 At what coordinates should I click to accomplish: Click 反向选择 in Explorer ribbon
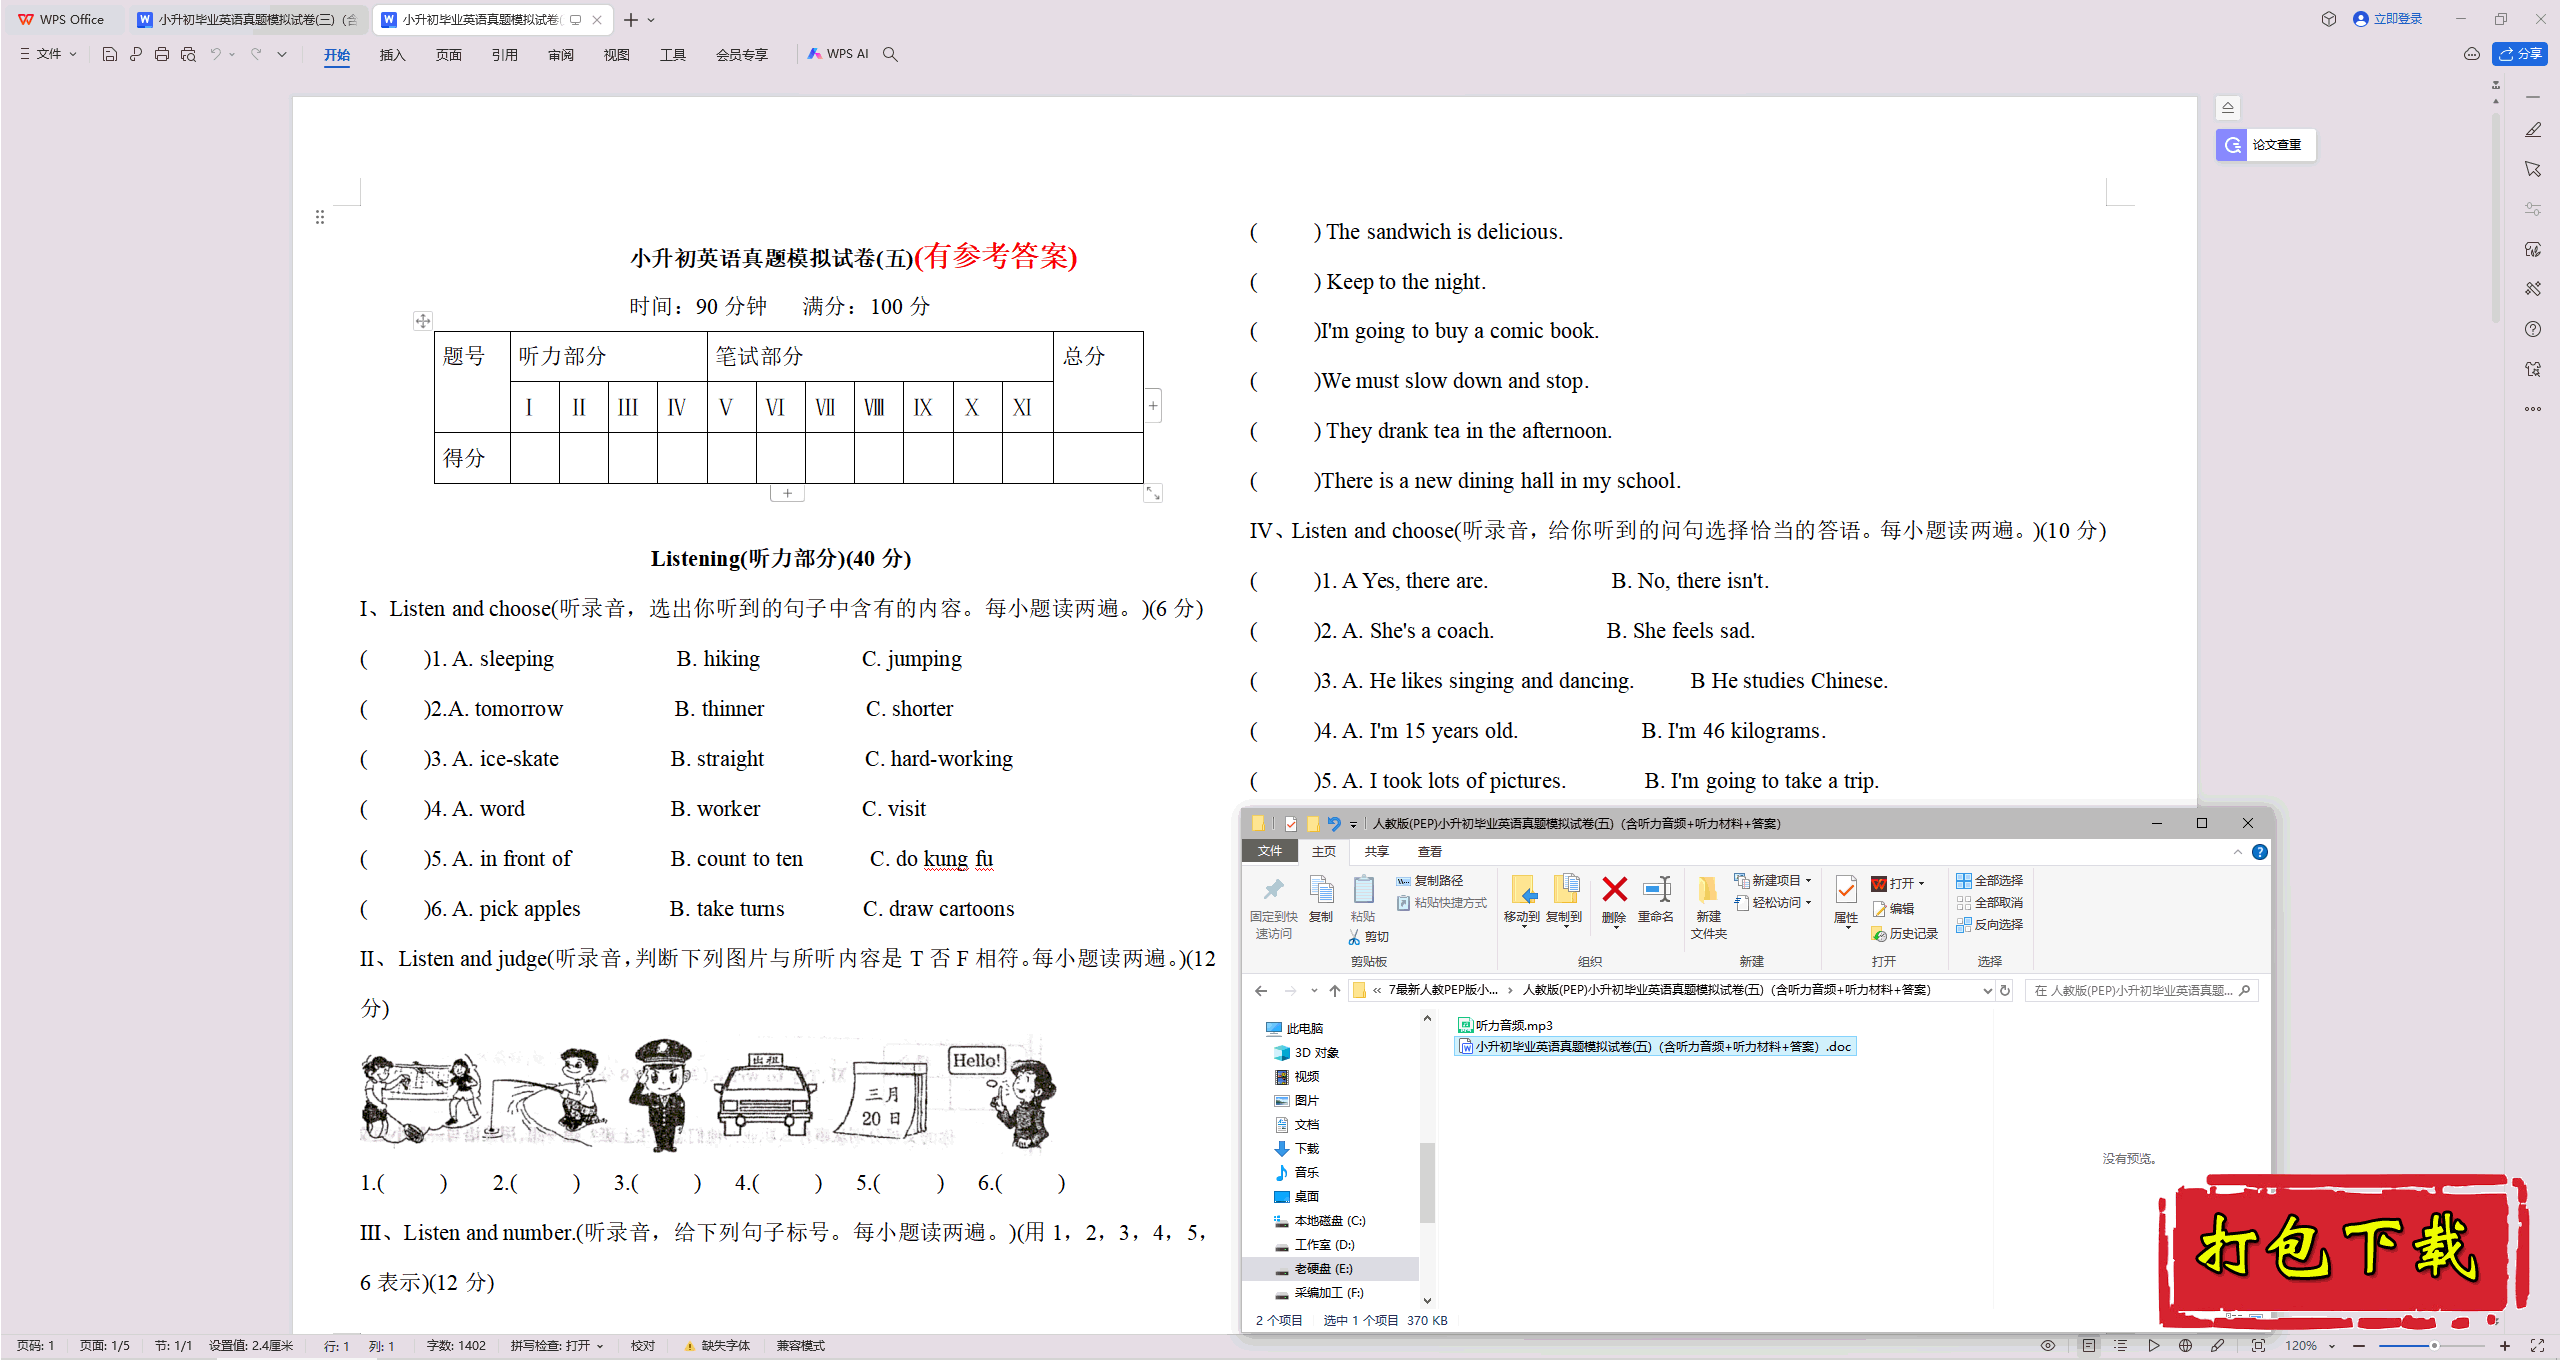1990,925
